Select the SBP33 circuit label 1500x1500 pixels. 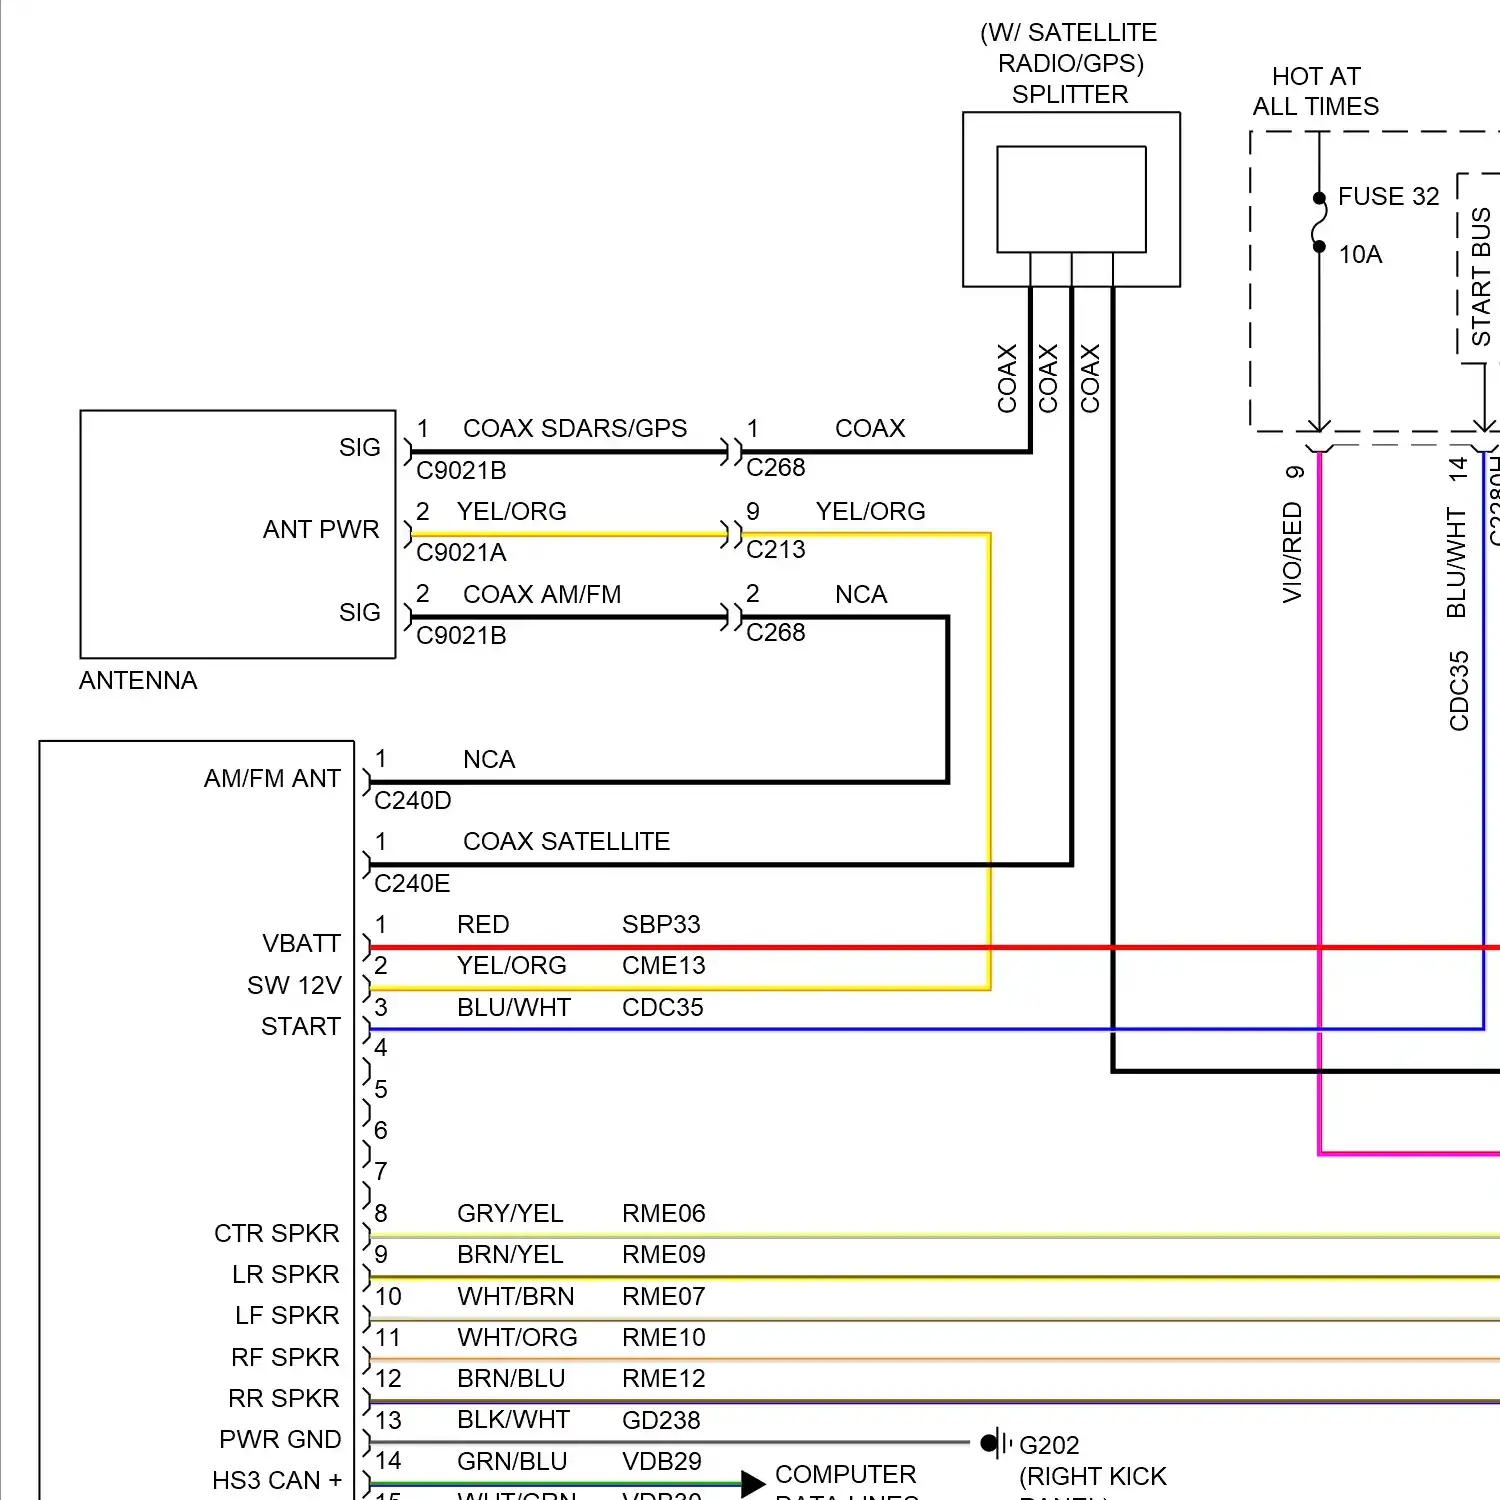pos(661,924)
